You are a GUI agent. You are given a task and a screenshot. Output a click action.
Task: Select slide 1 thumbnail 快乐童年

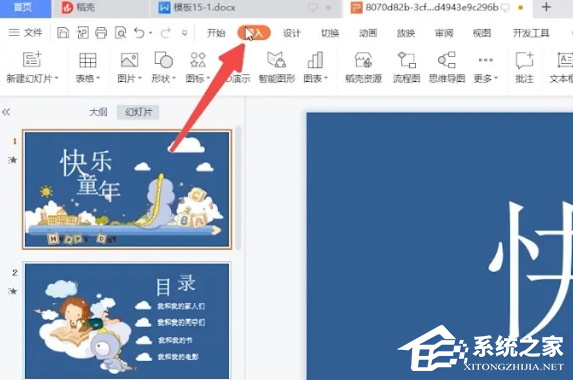127,189
